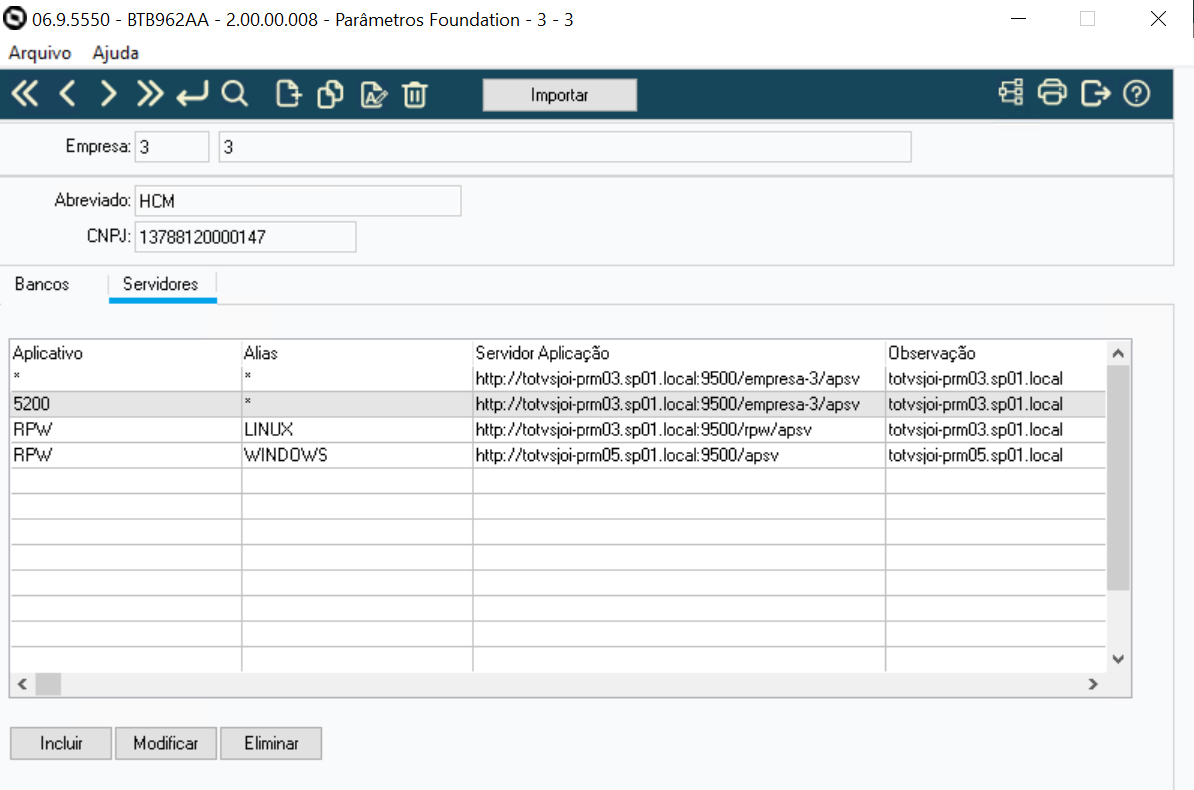
Task: Open the Arquivo menu
Action: coord(38,53)
